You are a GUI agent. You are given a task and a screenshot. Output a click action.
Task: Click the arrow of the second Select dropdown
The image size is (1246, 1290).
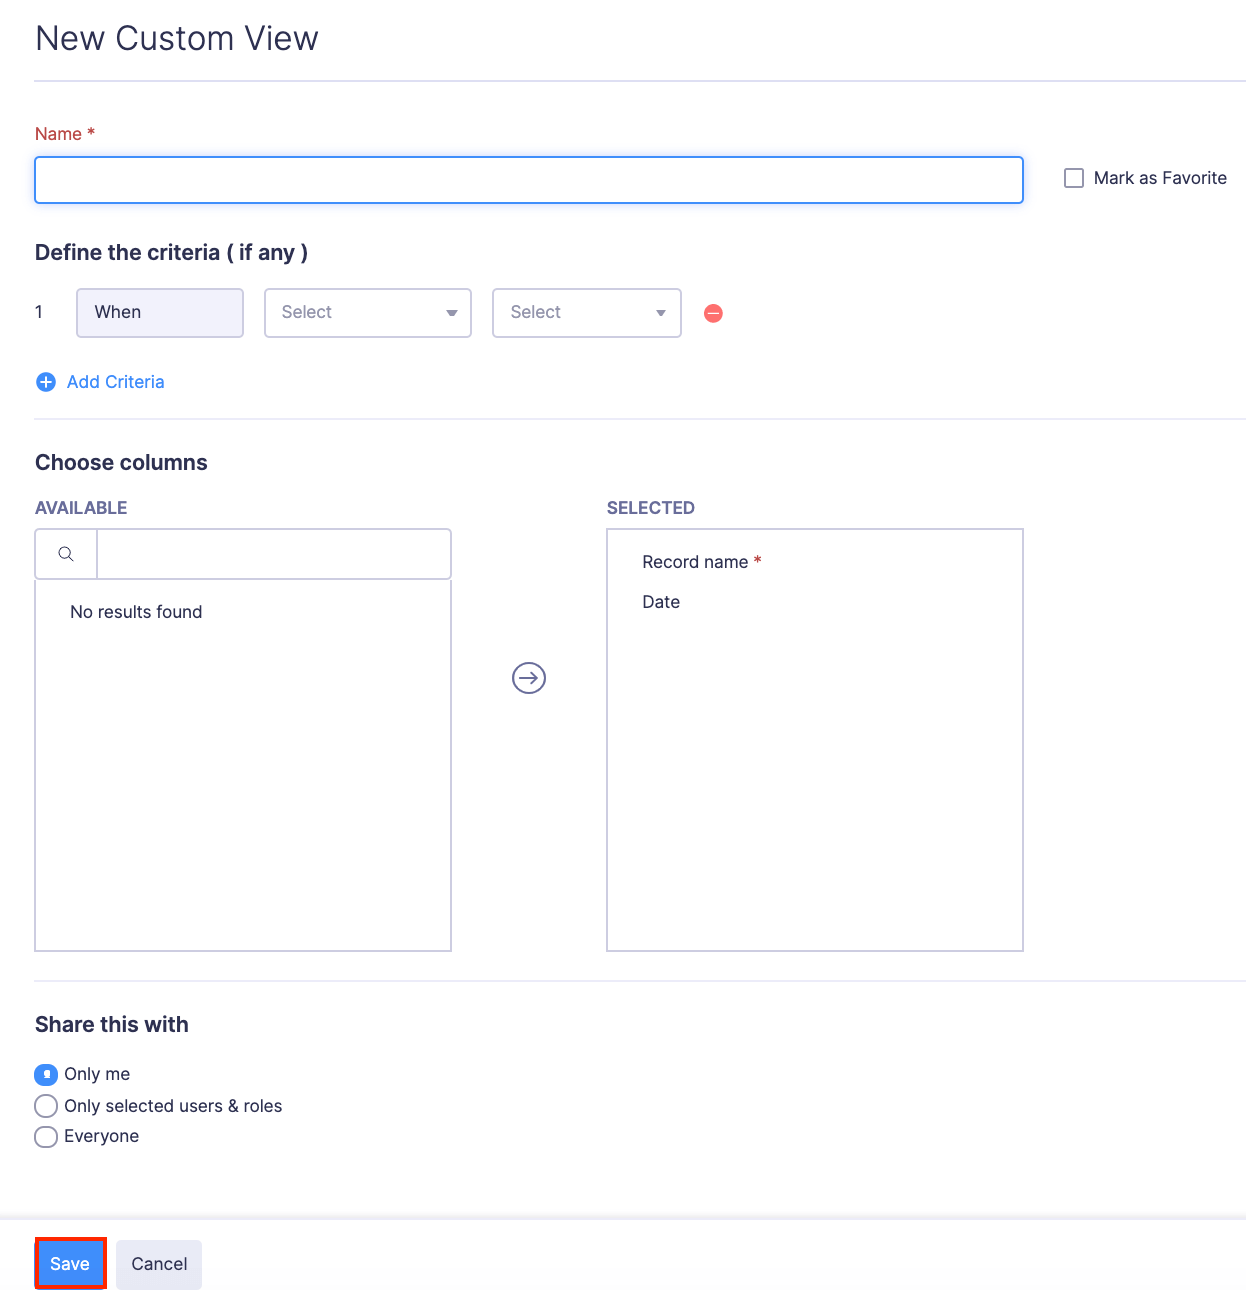660,313
